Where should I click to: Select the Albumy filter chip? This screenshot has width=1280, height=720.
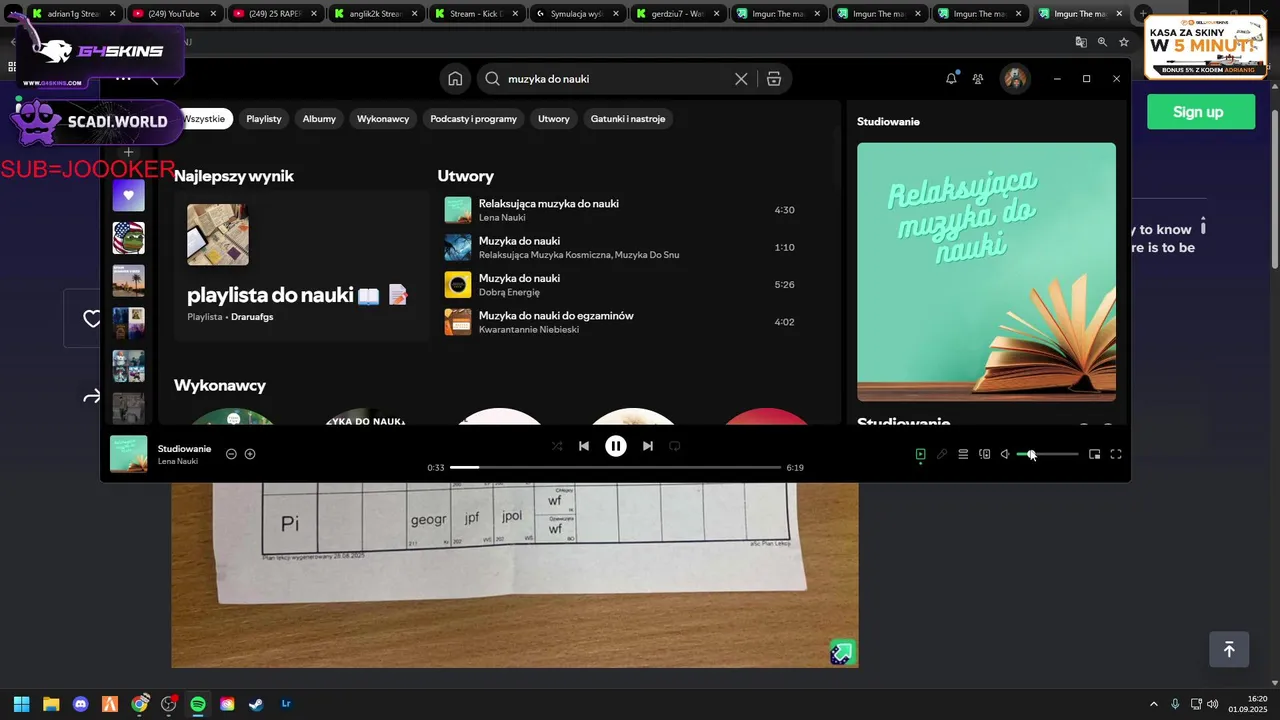(319, 118)
